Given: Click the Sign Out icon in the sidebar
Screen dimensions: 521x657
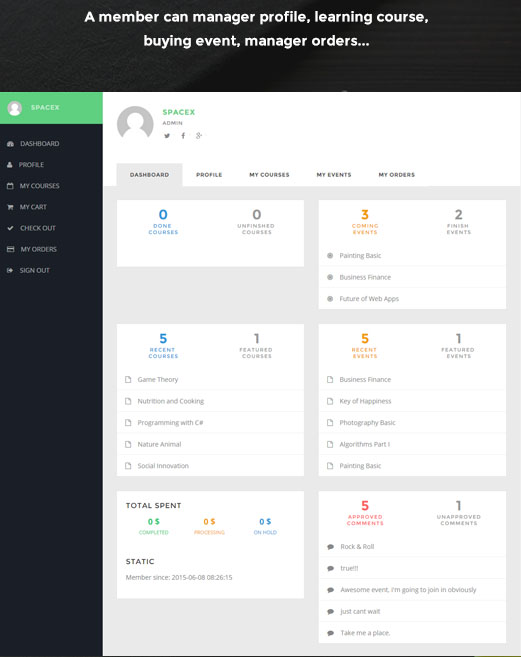Looking at the screenshot, I should click(10, 270).
